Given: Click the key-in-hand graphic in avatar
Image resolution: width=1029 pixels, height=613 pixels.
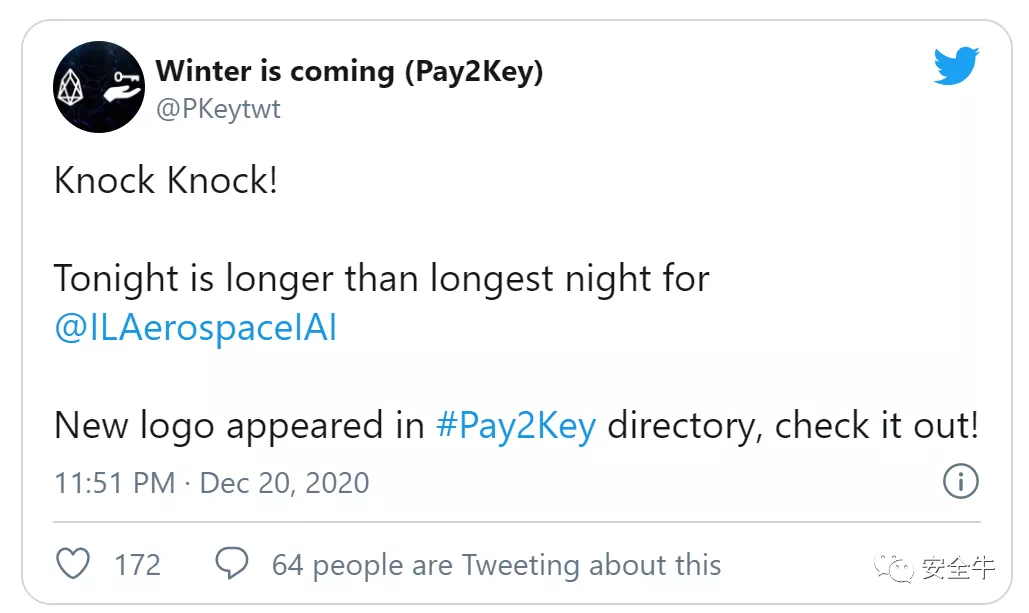Looking at the screenshot, I should coord(123,88).
